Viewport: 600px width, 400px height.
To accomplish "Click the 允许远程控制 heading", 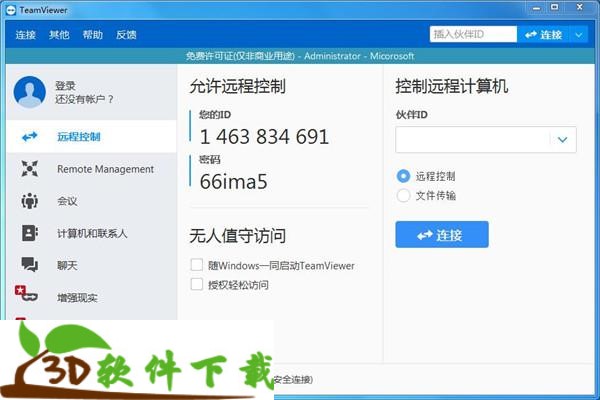I will pos(238,86).
